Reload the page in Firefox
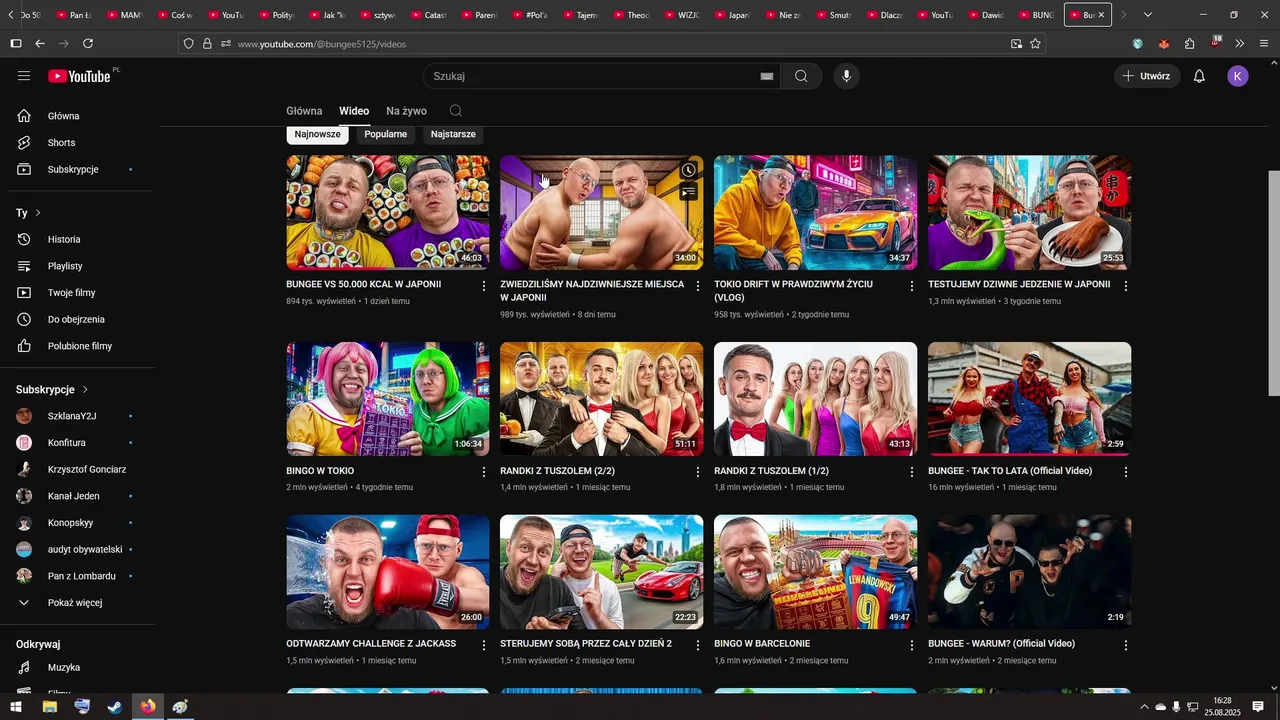This screenshot has width=1280, height=720. click(88, 44)
